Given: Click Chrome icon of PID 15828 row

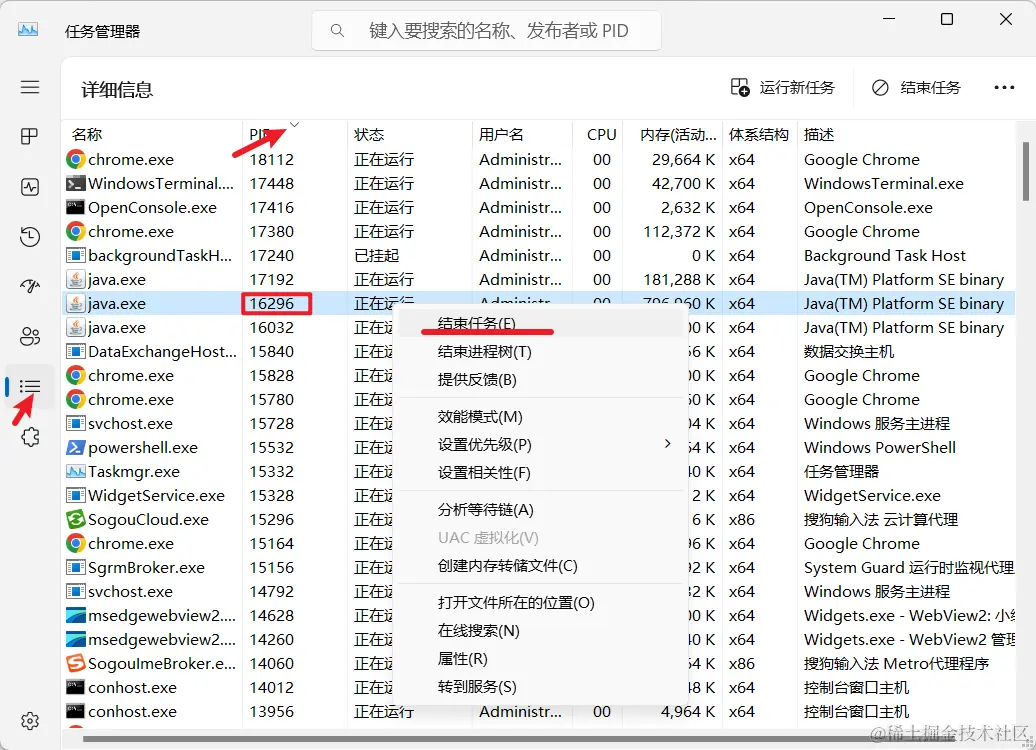Looking at the screenshot, I should (x=75, y=375).
